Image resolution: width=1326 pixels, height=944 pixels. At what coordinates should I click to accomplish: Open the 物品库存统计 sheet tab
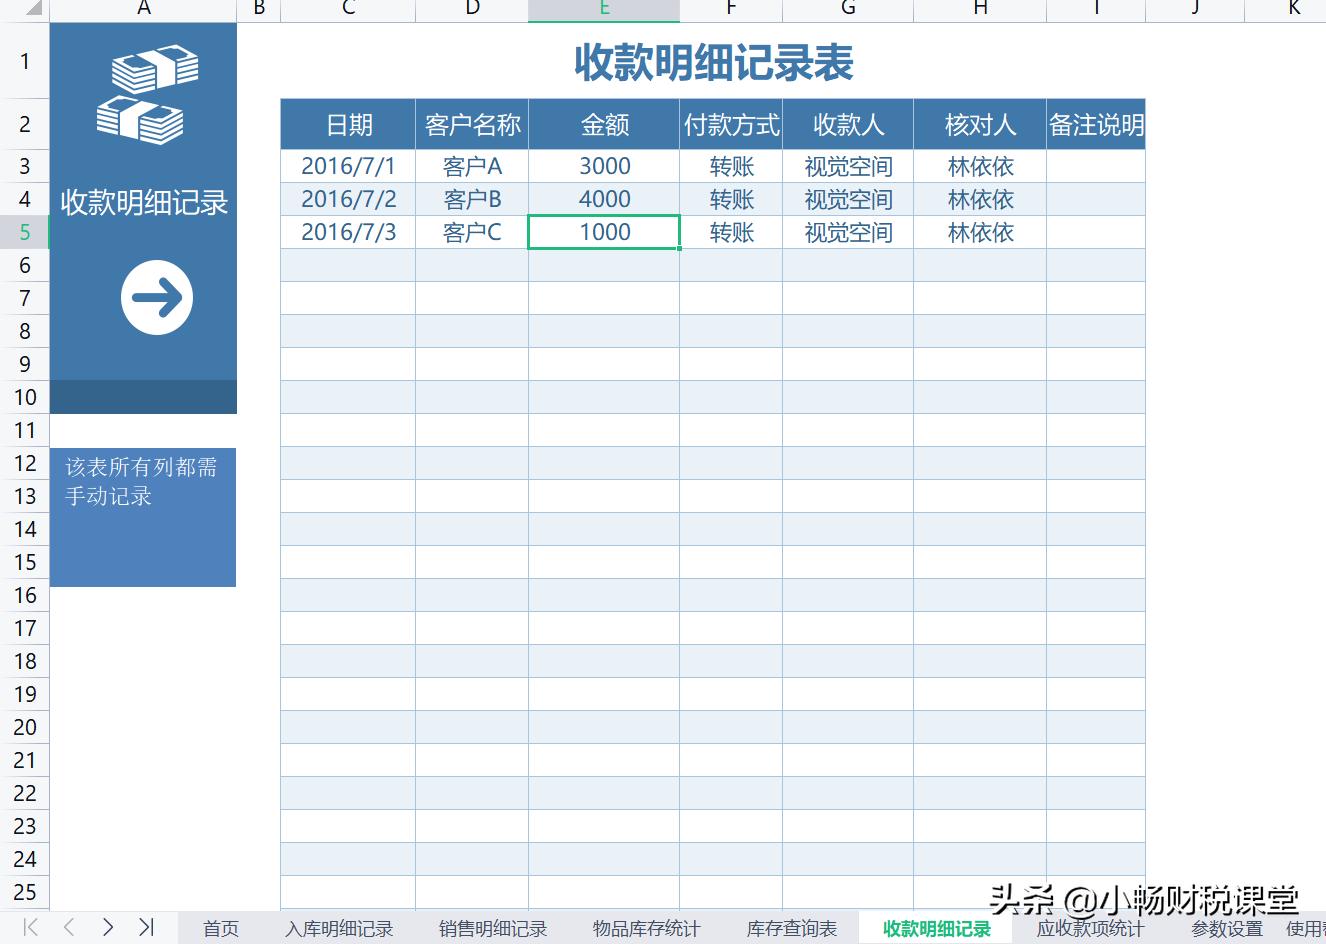point(645,928)
